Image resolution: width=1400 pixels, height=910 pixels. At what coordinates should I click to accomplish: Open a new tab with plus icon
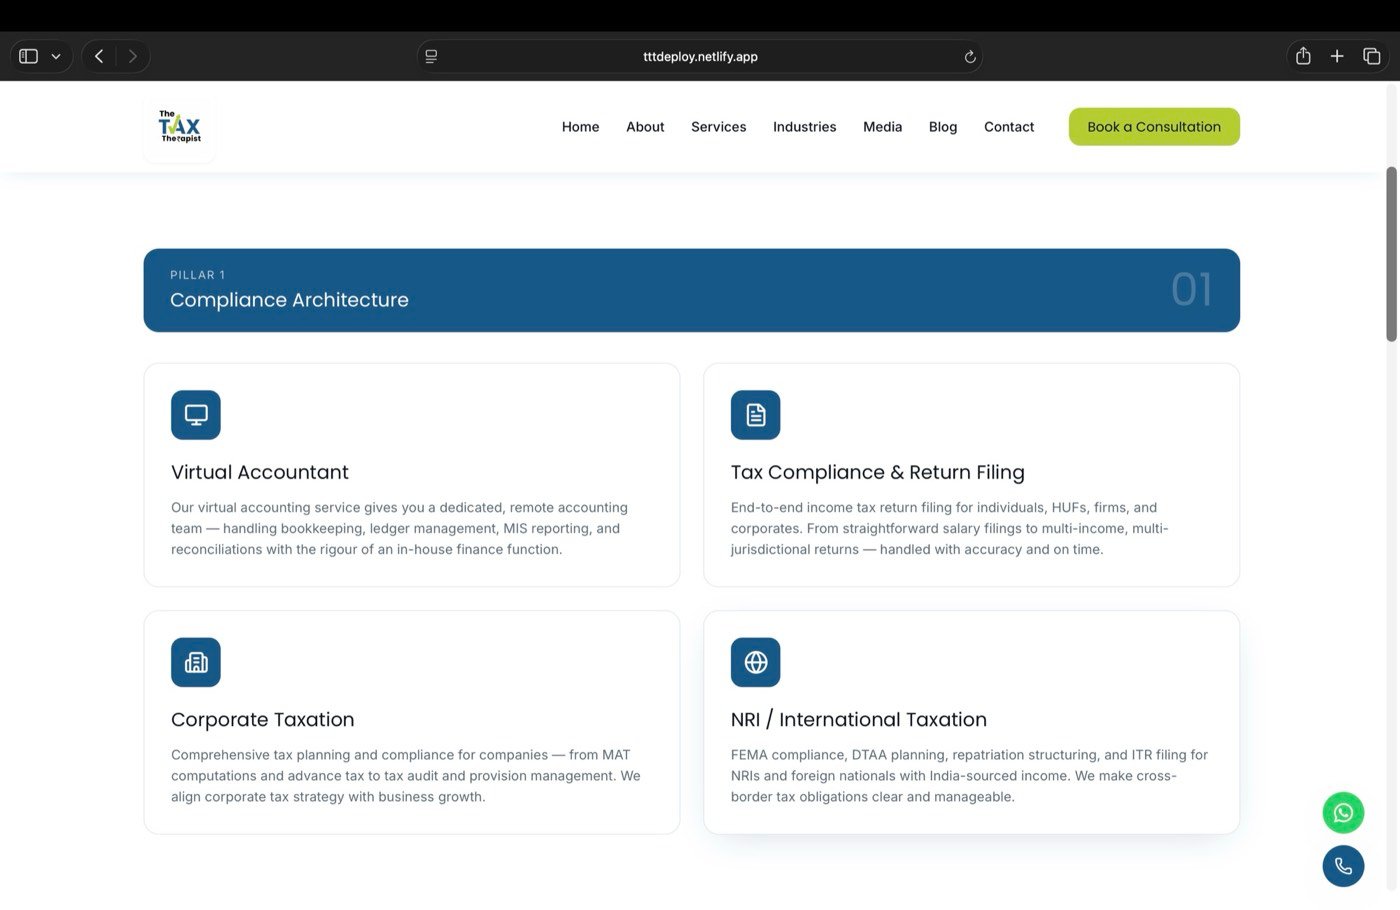1337,56
